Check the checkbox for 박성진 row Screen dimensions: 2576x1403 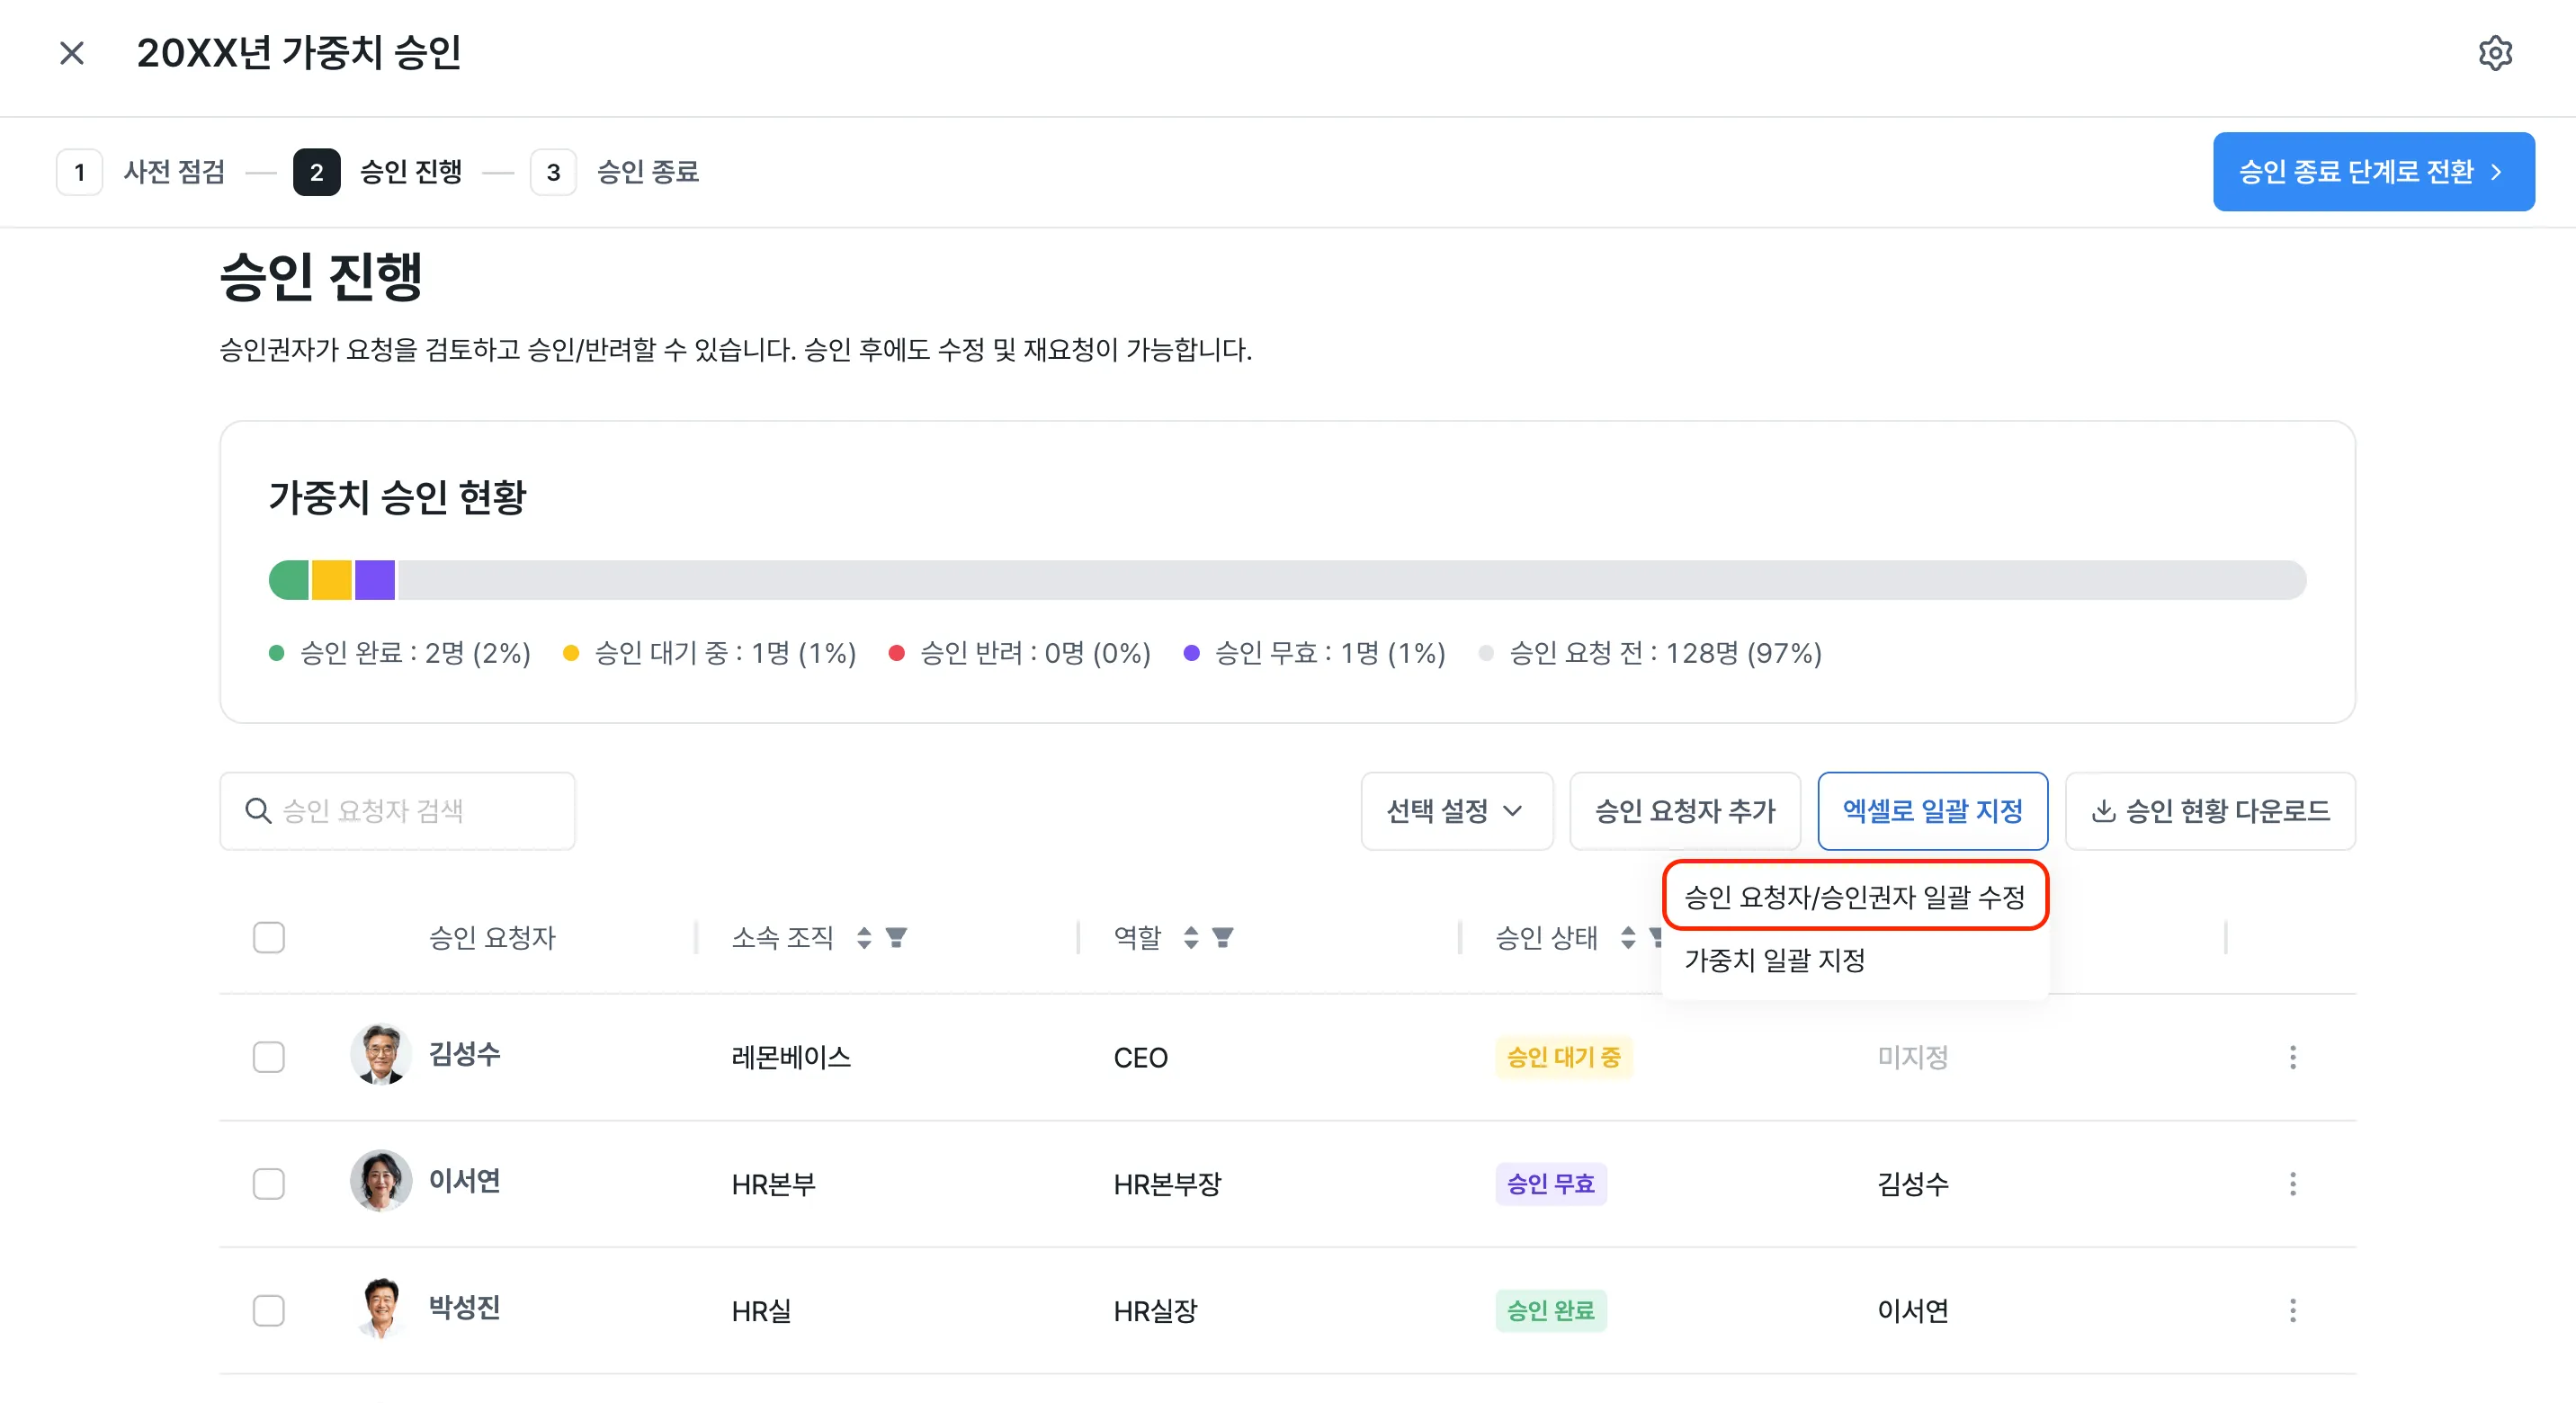[268, 1310]
